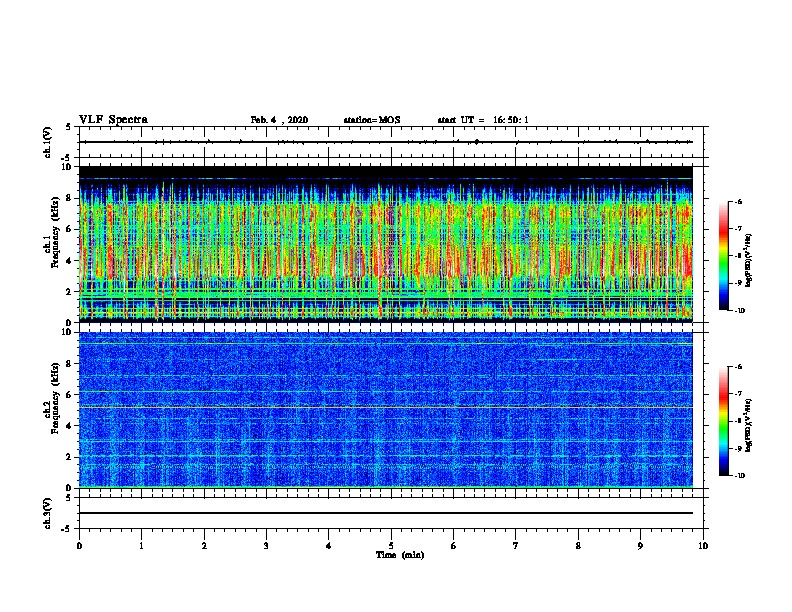
Task: Click the "Time (min)" axis title
Action: 400,555
